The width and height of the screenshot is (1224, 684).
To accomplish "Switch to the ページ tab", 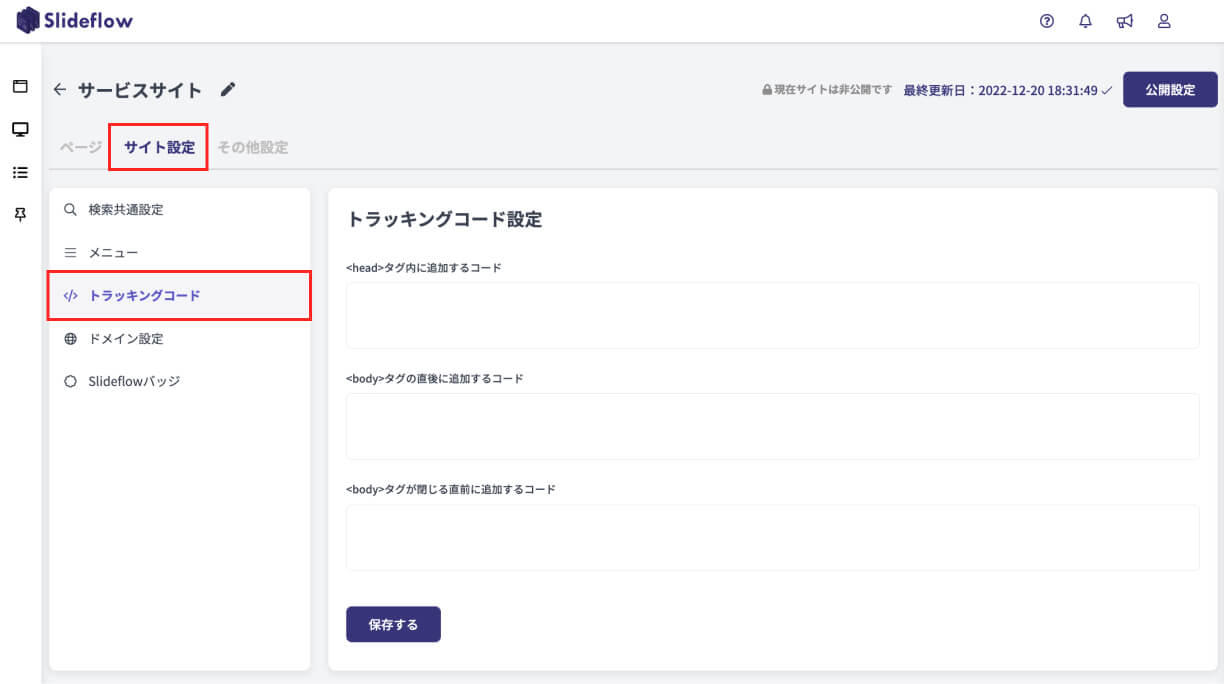I will 80,147.
